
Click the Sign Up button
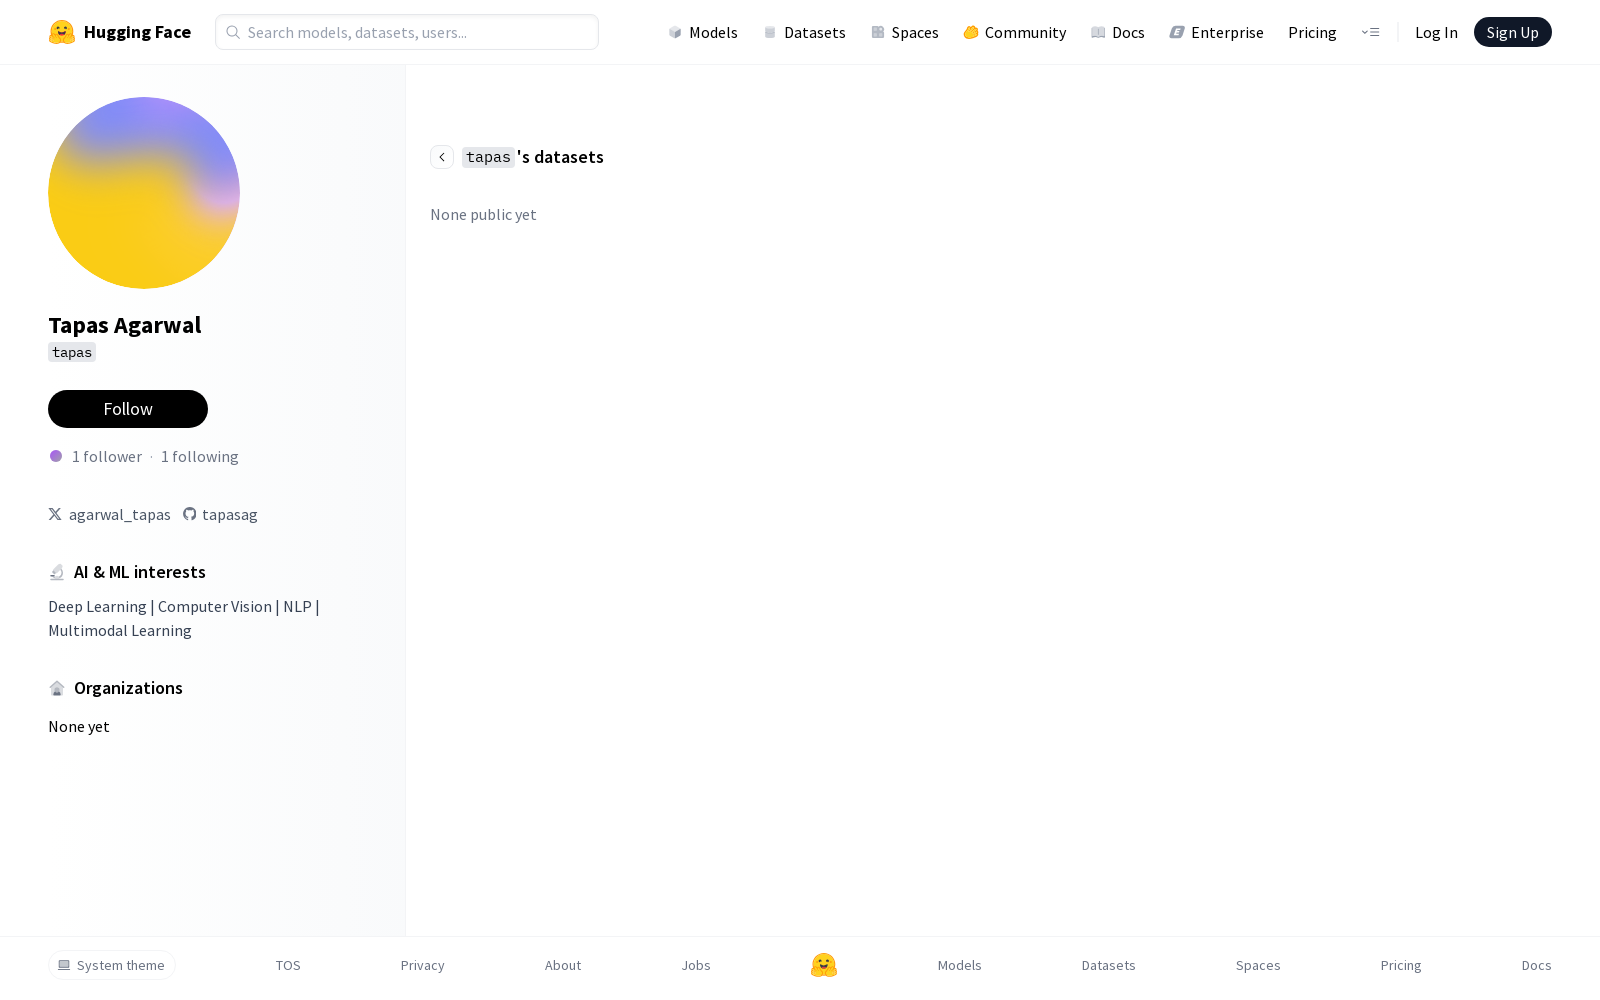pos(1512,32)
